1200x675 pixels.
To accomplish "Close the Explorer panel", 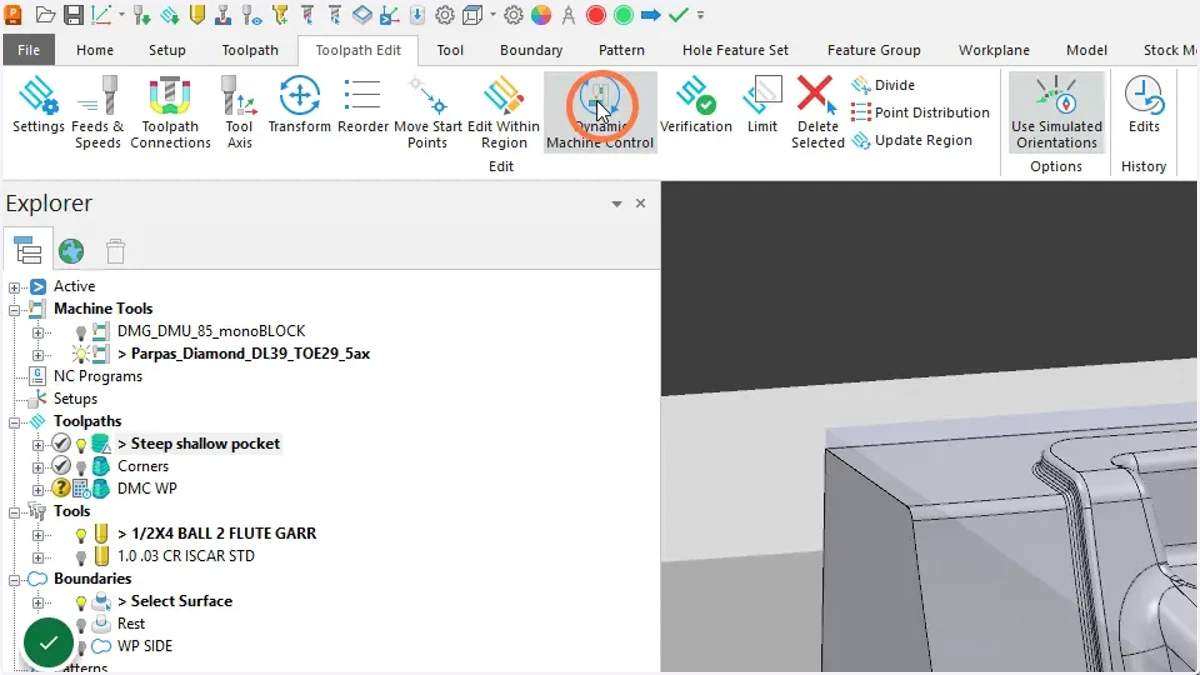I will 641,204.
